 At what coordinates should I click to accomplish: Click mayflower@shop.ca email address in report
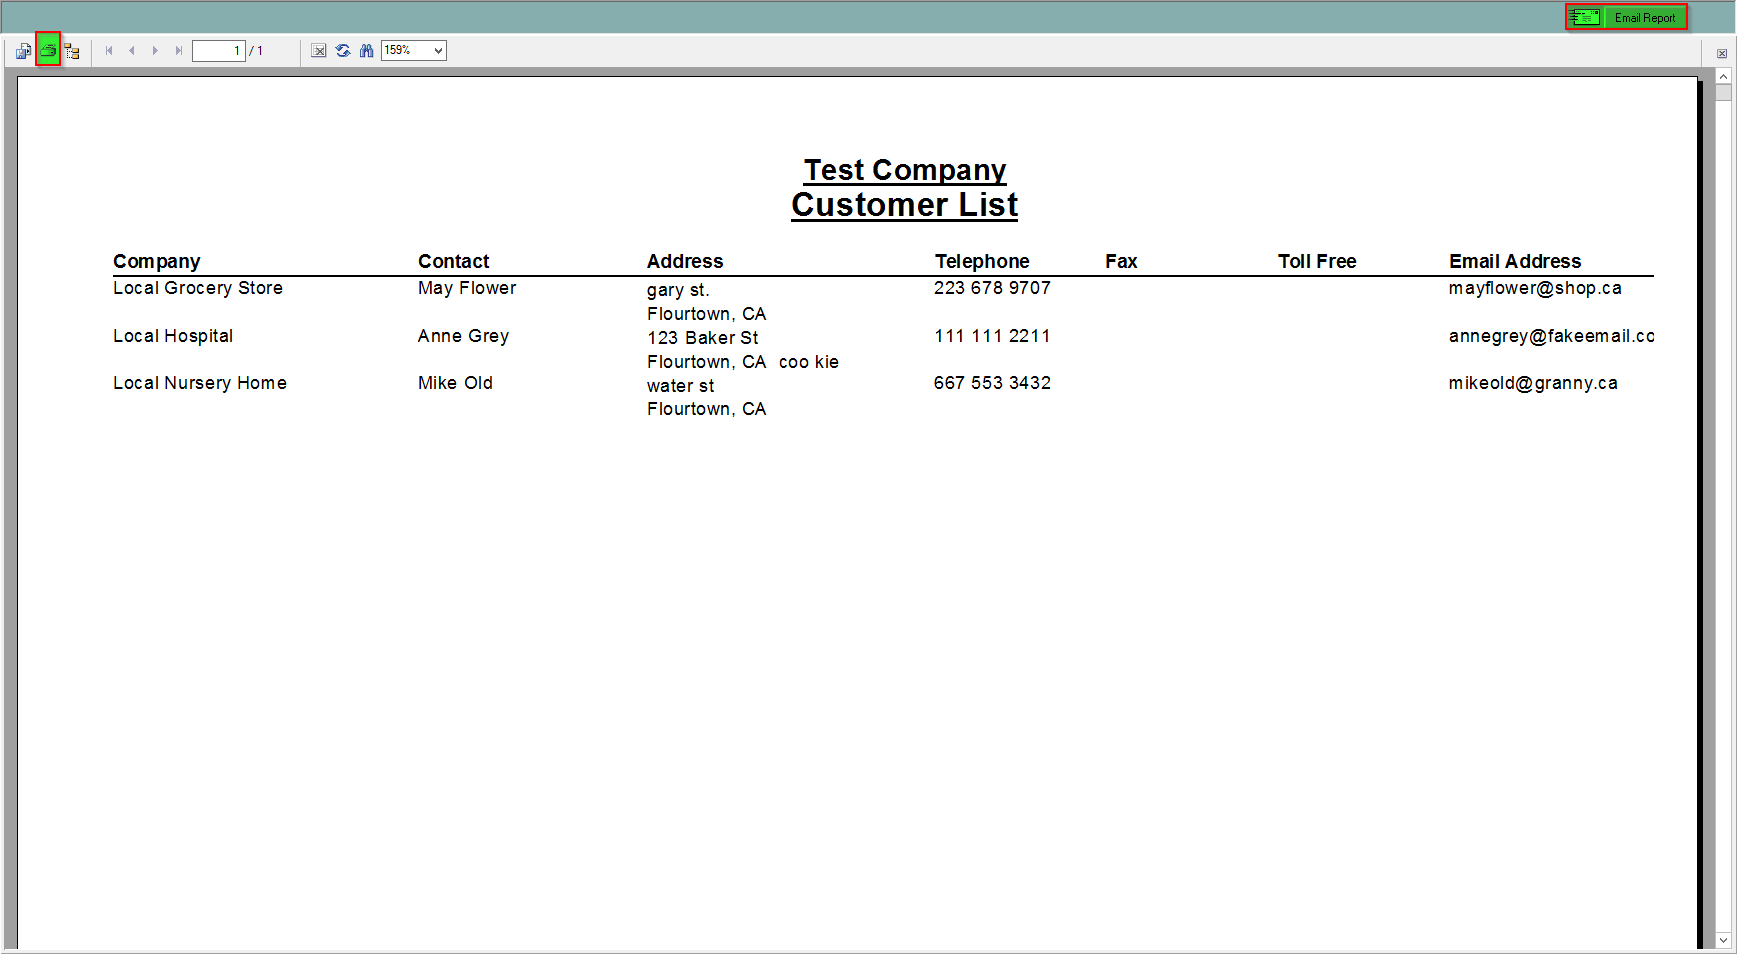[1535, 288]
